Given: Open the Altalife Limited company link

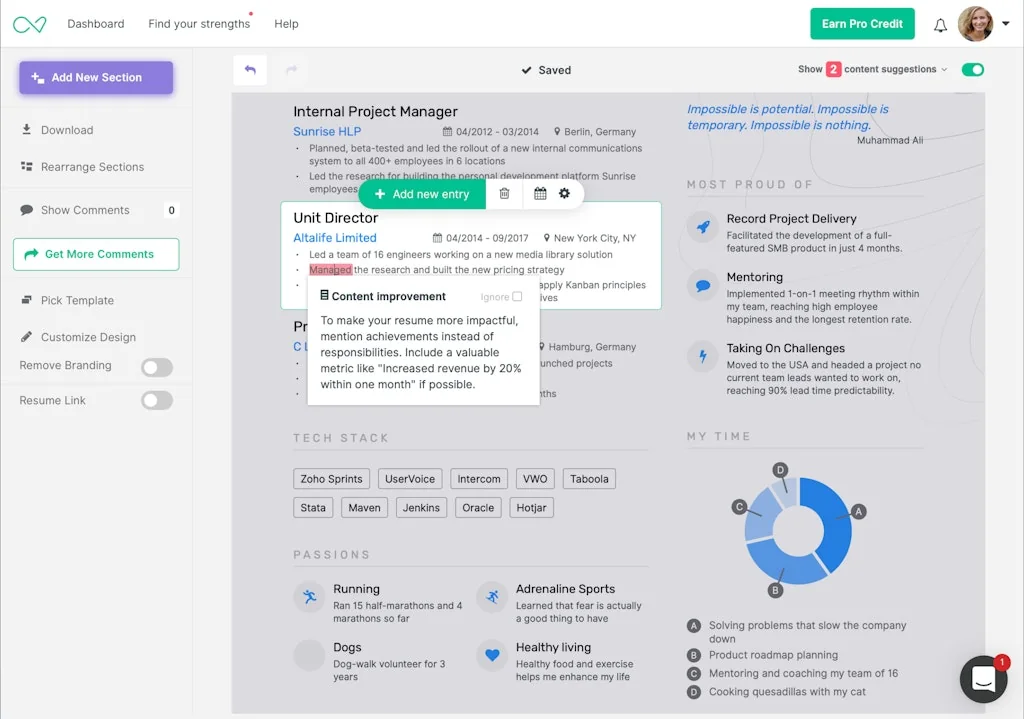Looking at the screenshot, I should [x=334, y=238].
